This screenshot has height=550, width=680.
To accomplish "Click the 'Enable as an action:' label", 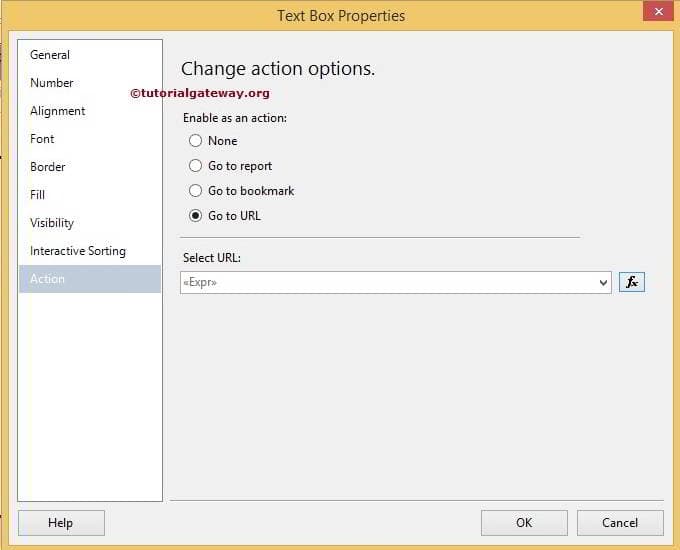I will pos(235,118).
